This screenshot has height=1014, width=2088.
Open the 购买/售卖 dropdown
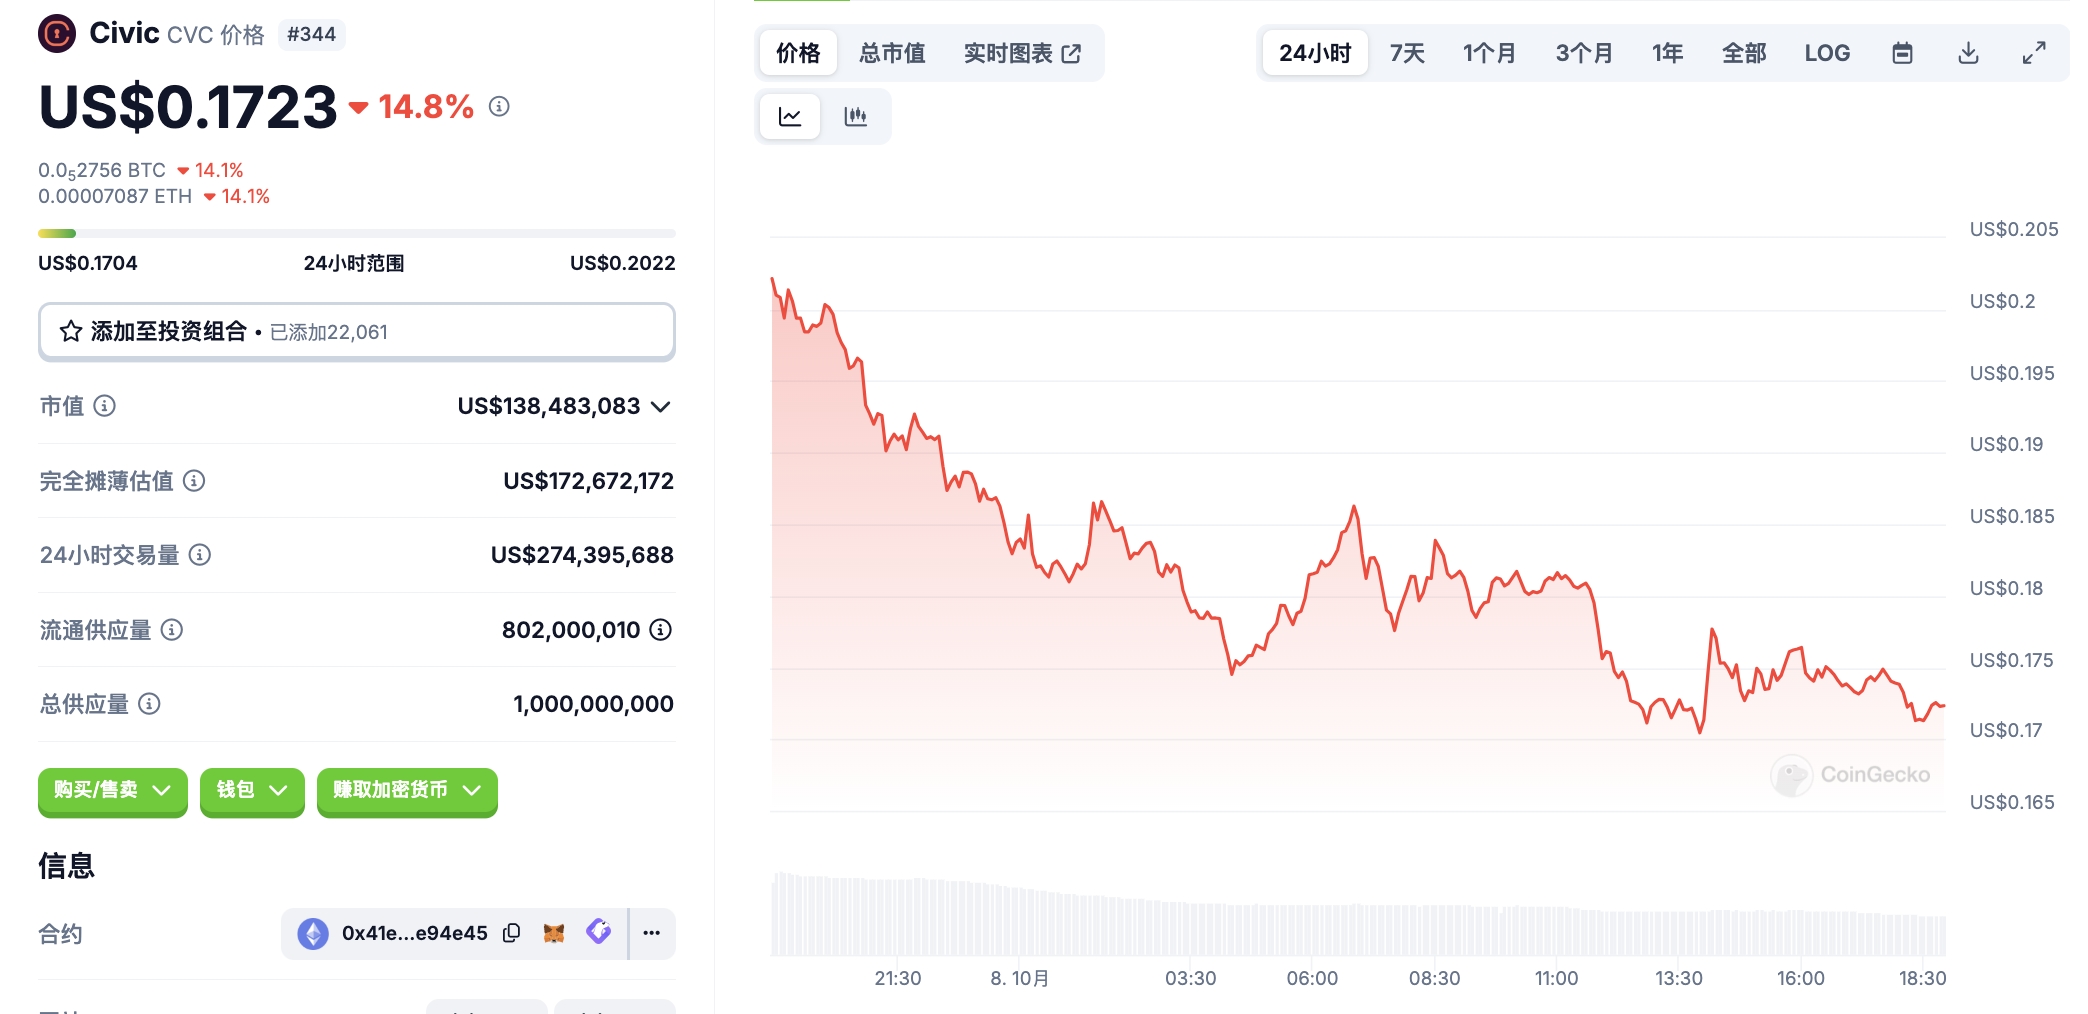[x=112, y=790]
